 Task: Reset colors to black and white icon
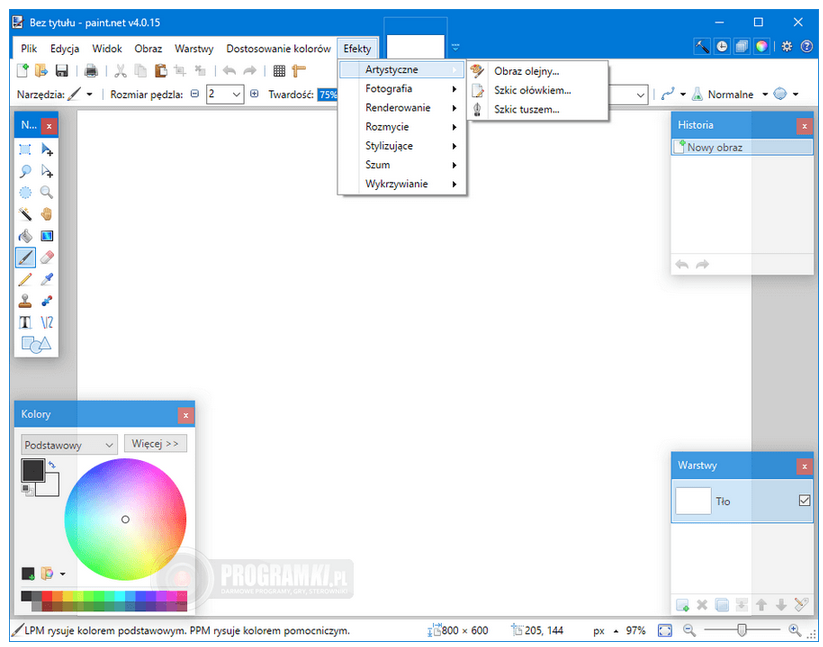[x=27, y=490]
